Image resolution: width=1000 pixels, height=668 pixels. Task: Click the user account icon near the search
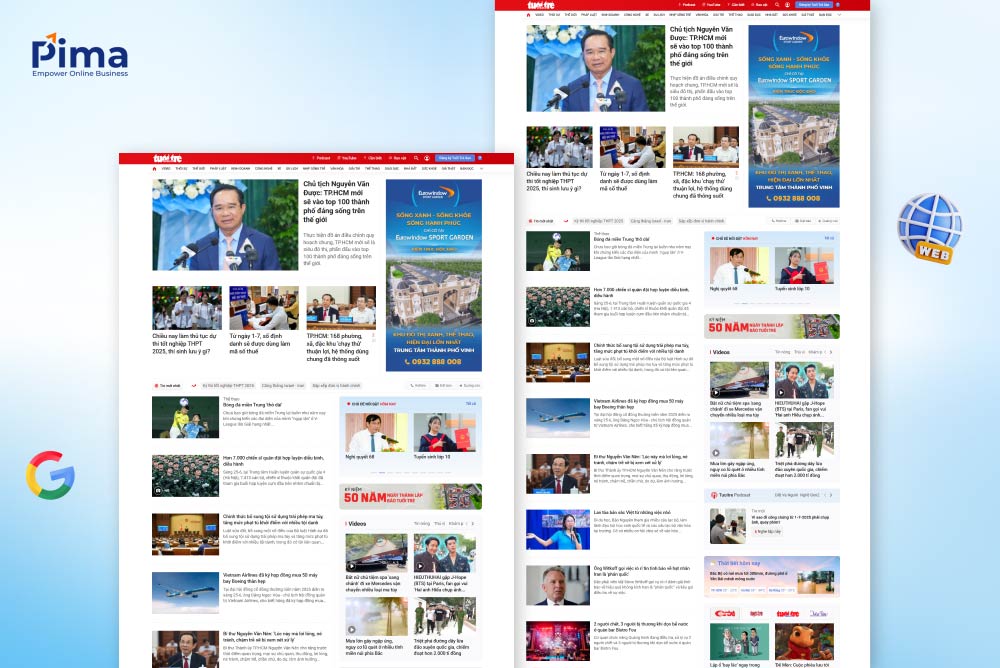point(427,158)
